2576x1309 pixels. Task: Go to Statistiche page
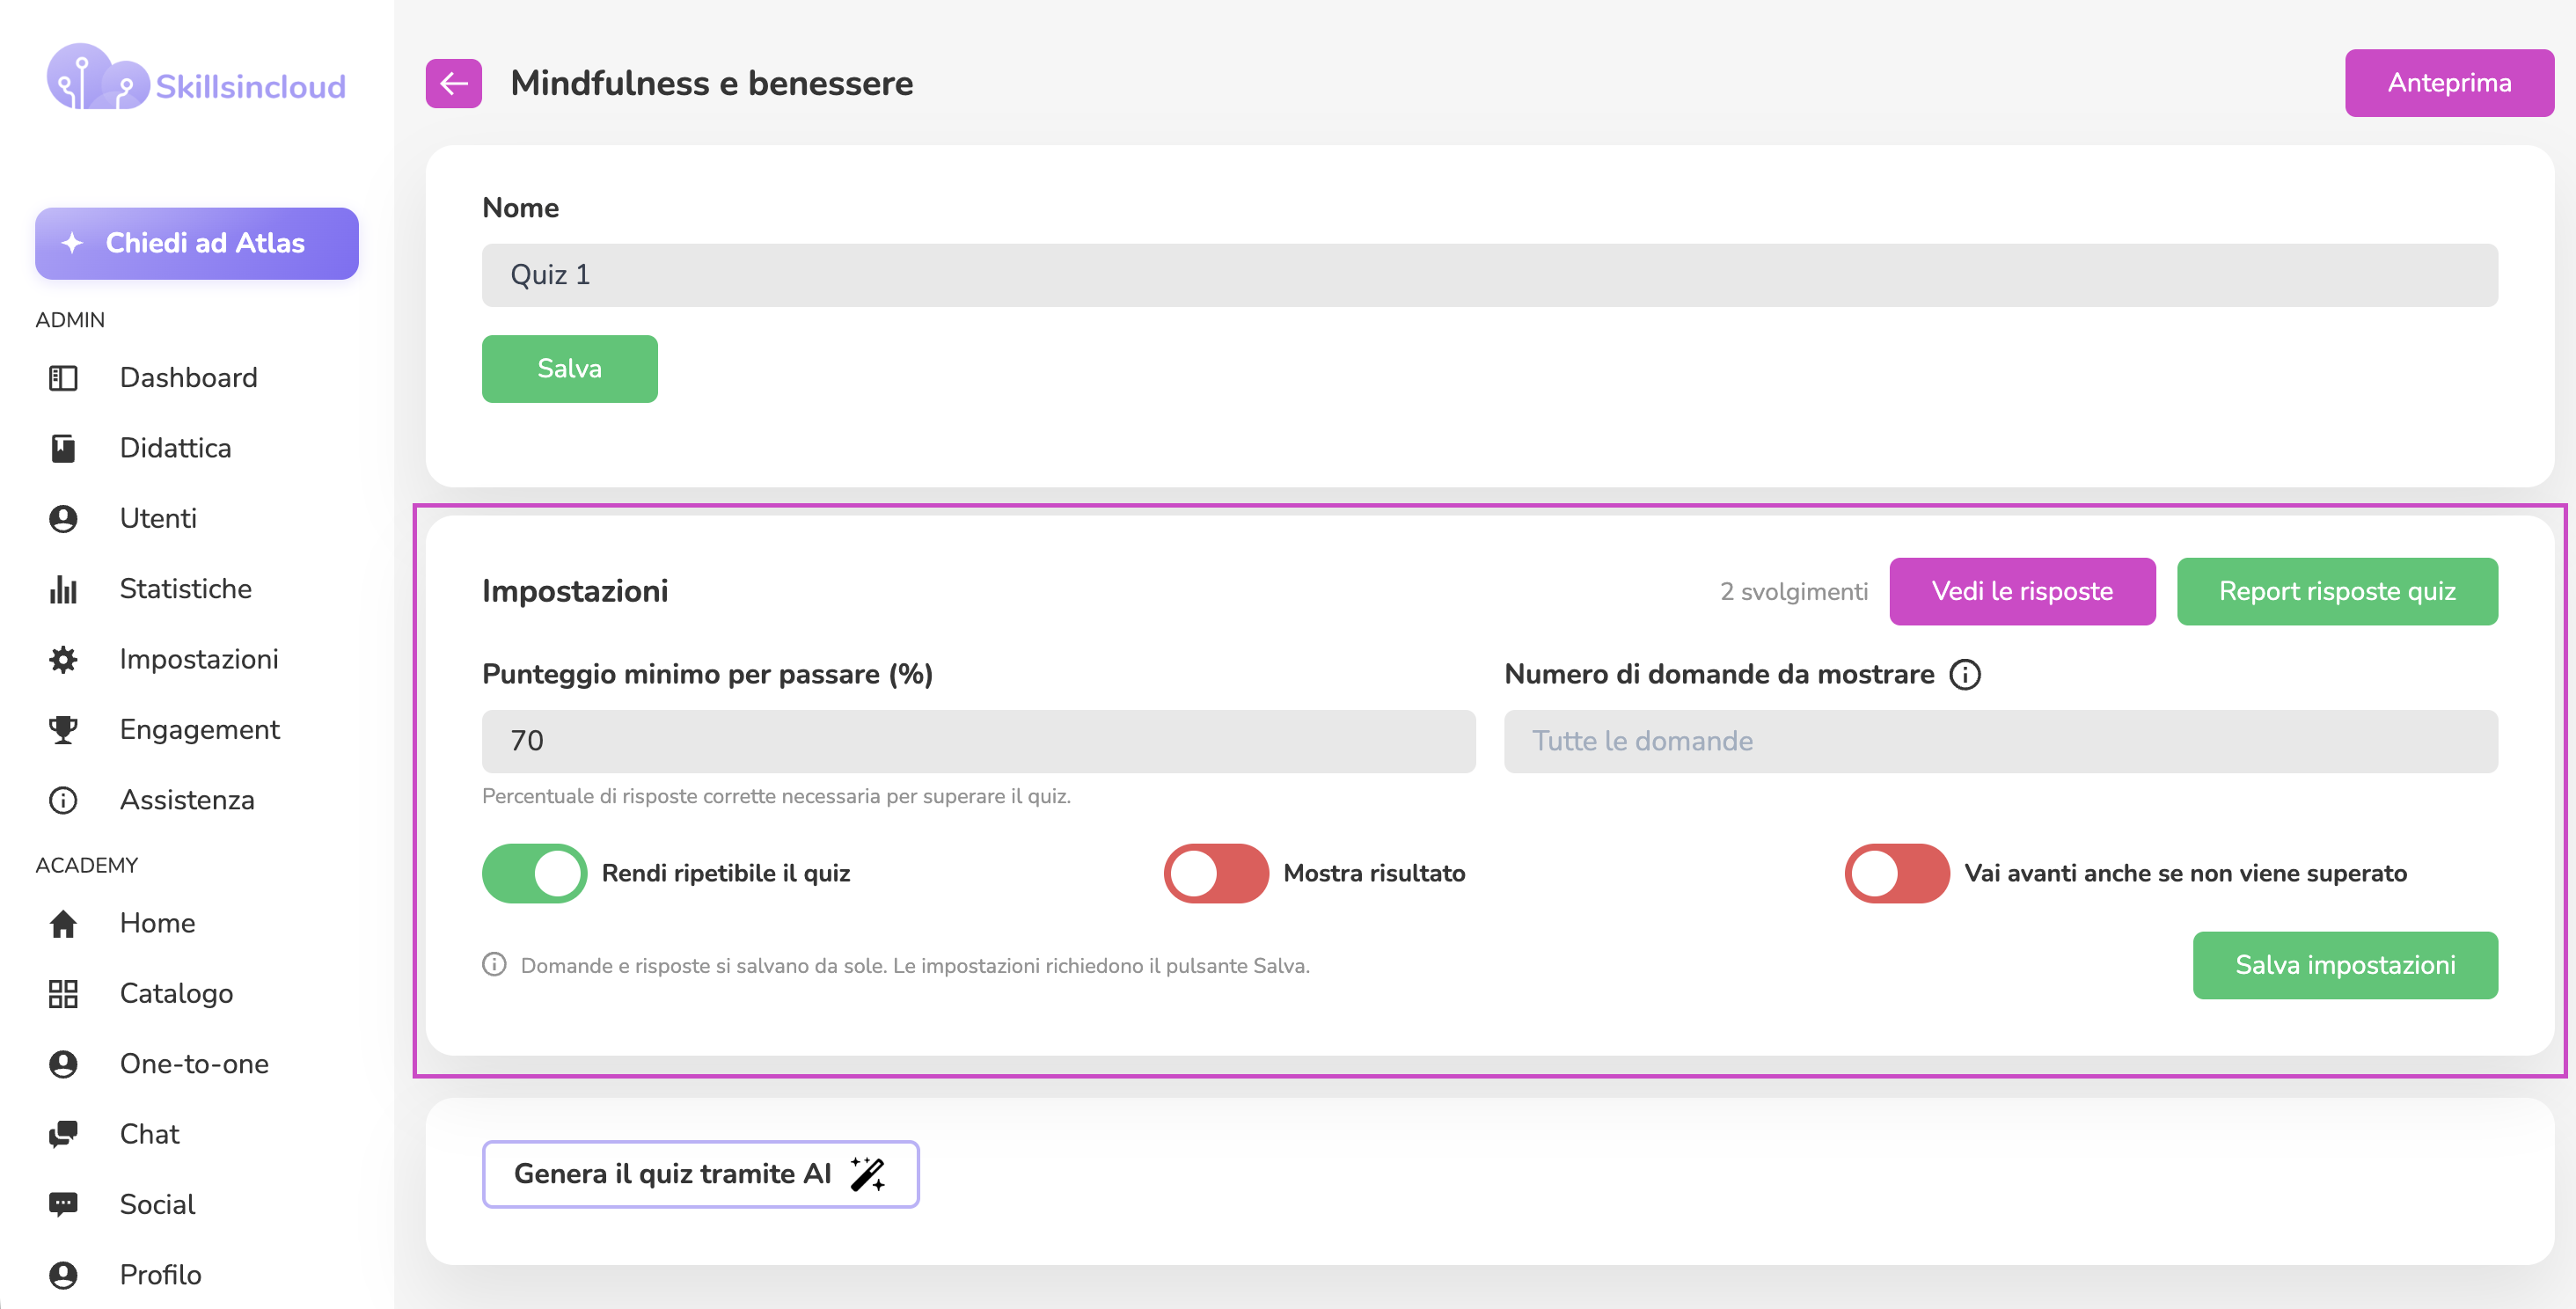(x=185, y=589)
